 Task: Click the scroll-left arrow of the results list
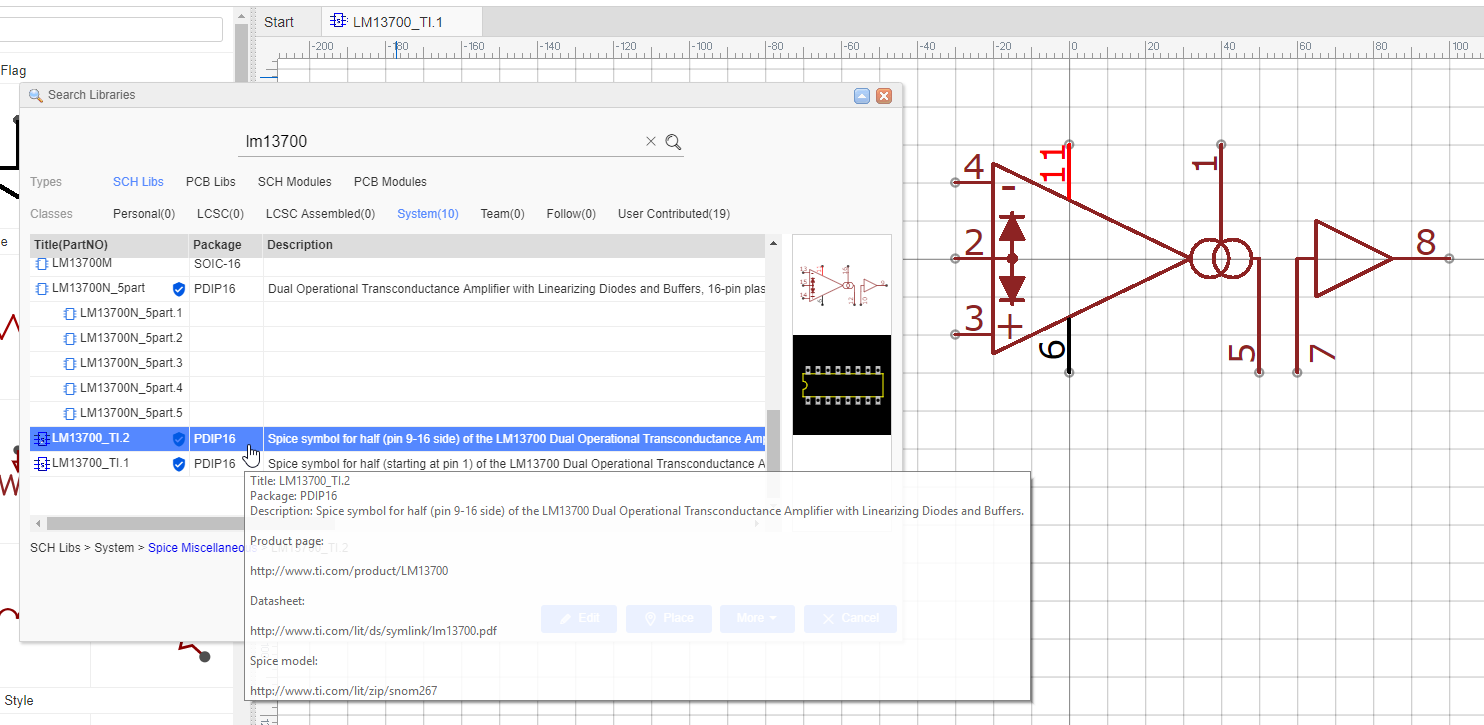click(38, 523)
